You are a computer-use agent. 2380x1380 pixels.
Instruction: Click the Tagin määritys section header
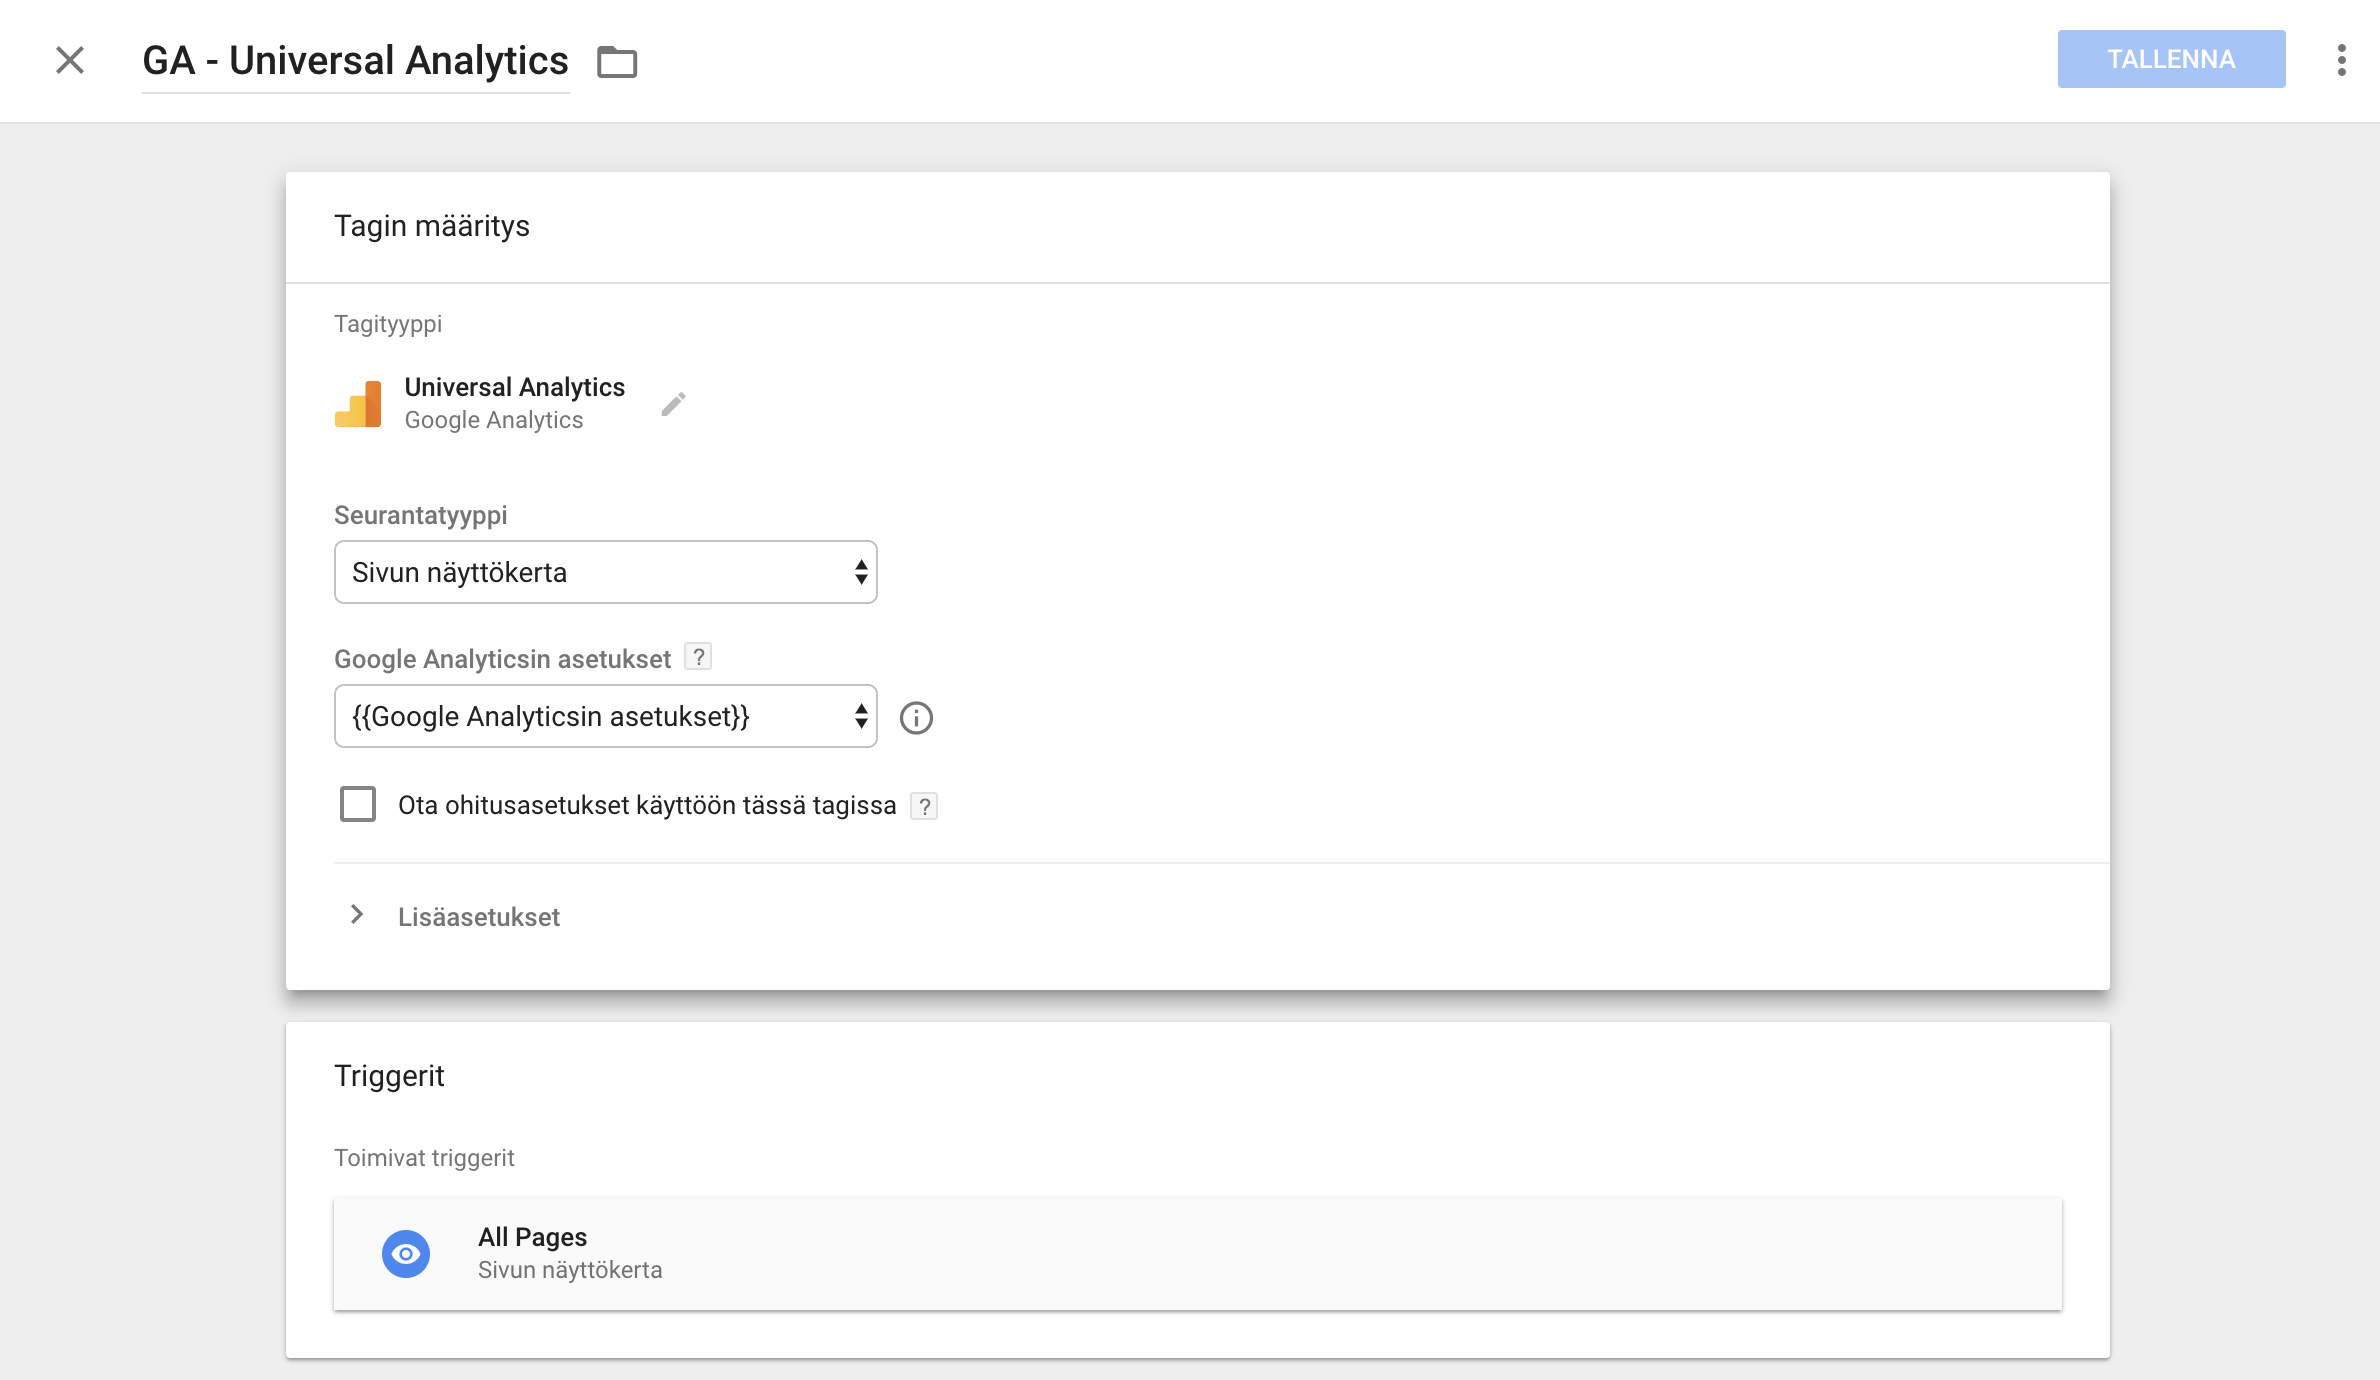click(432, 226)
